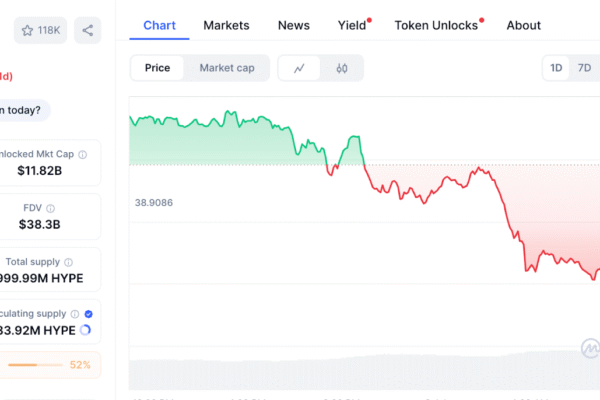Open the About tab
The image size is (600, 400).
(523, 25)
